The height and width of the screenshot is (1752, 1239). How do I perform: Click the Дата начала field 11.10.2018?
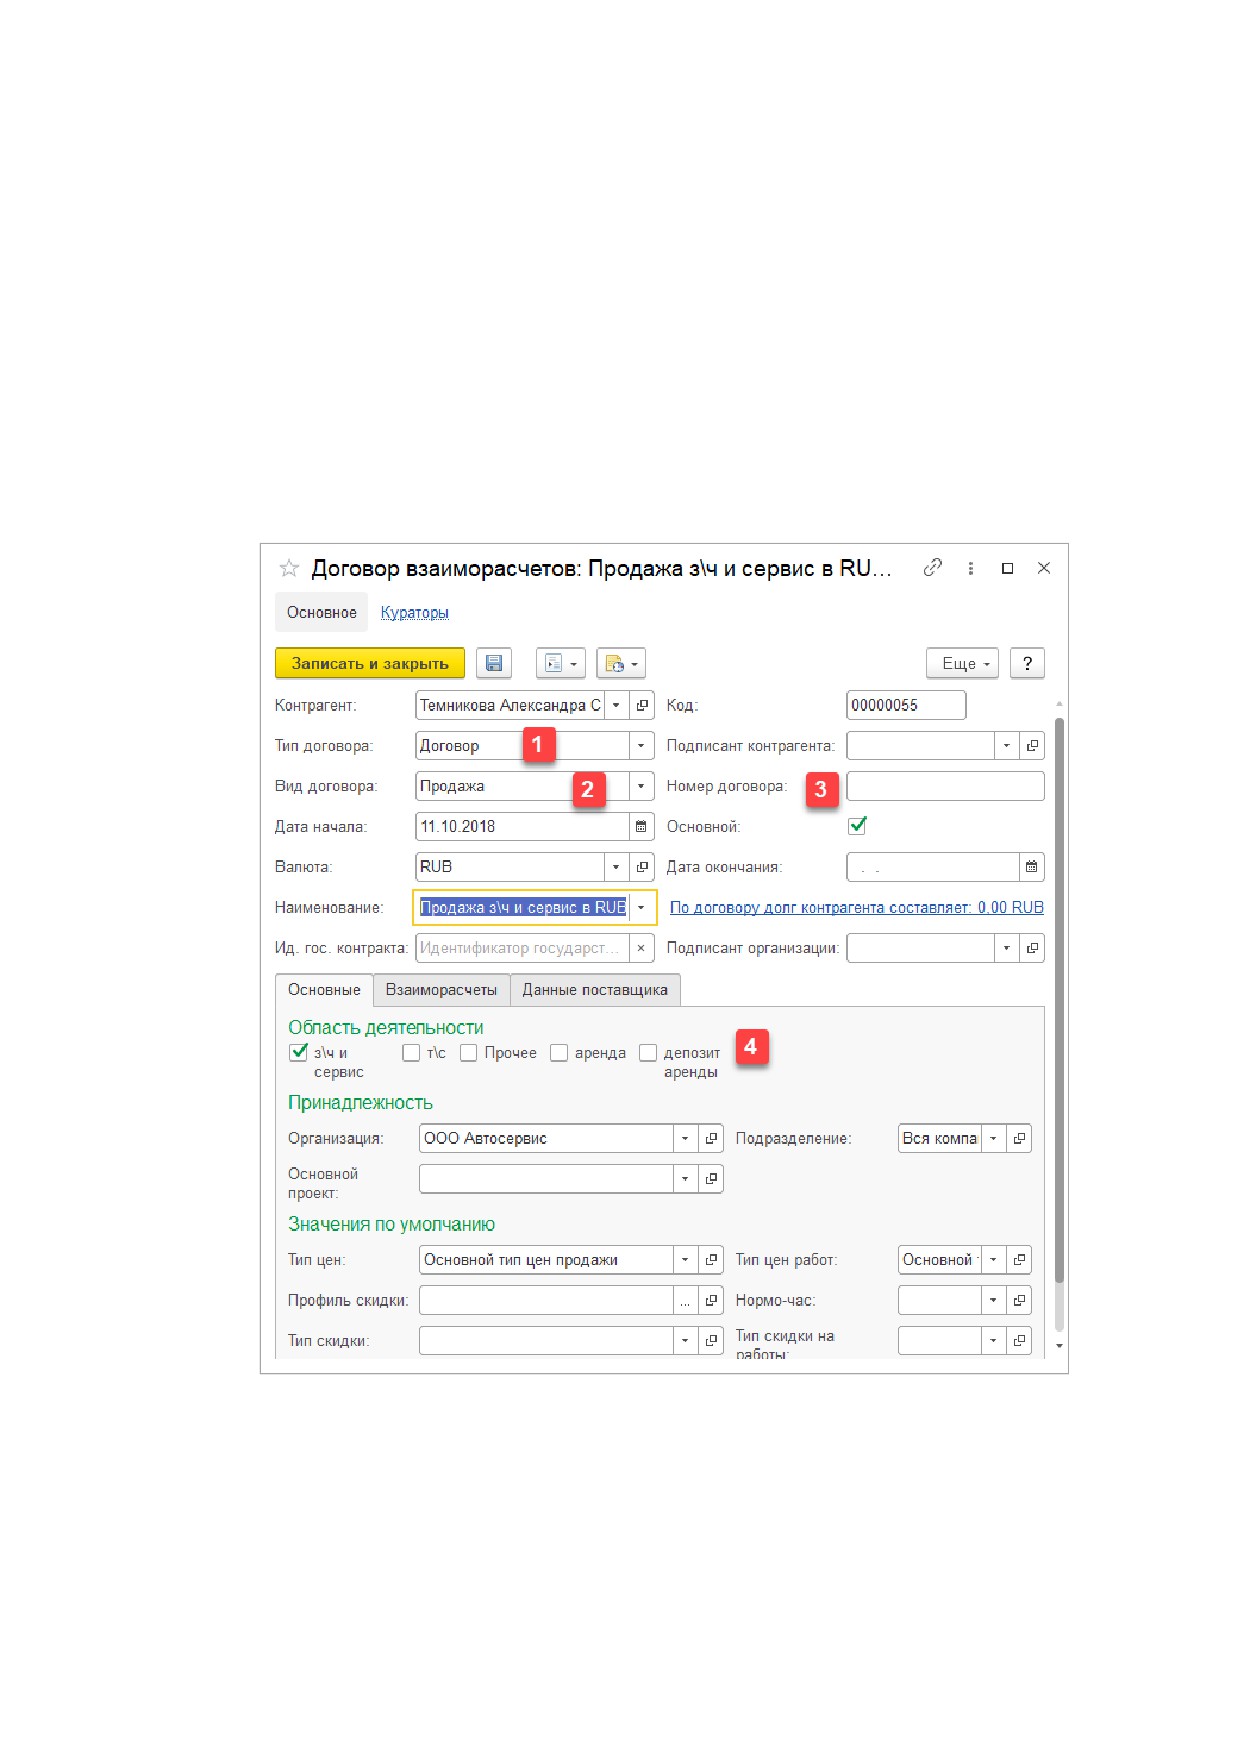coord(522,827)
